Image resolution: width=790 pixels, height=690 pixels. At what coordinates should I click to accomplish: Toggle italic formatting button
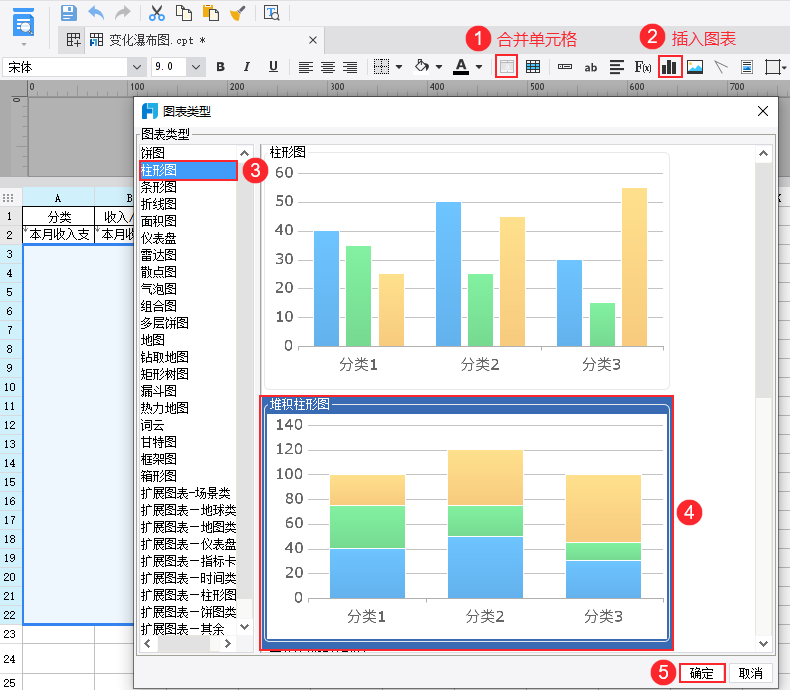pos(246,66)
